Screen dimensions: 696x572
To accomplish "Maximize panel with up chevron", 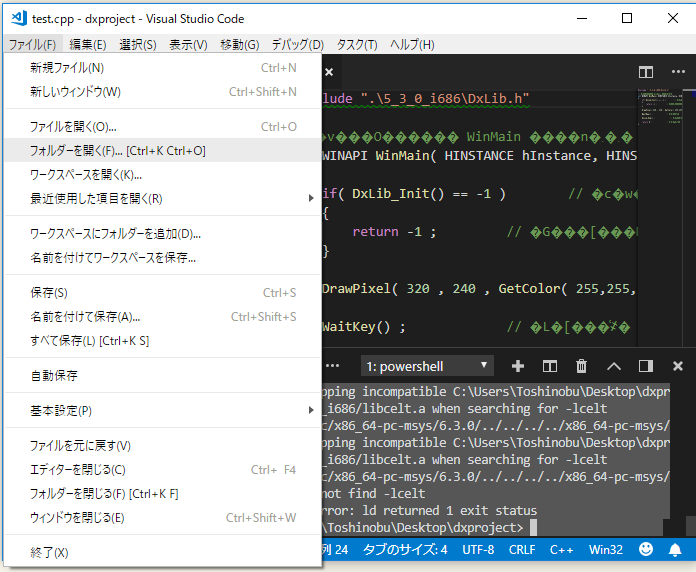I will 614,366.
